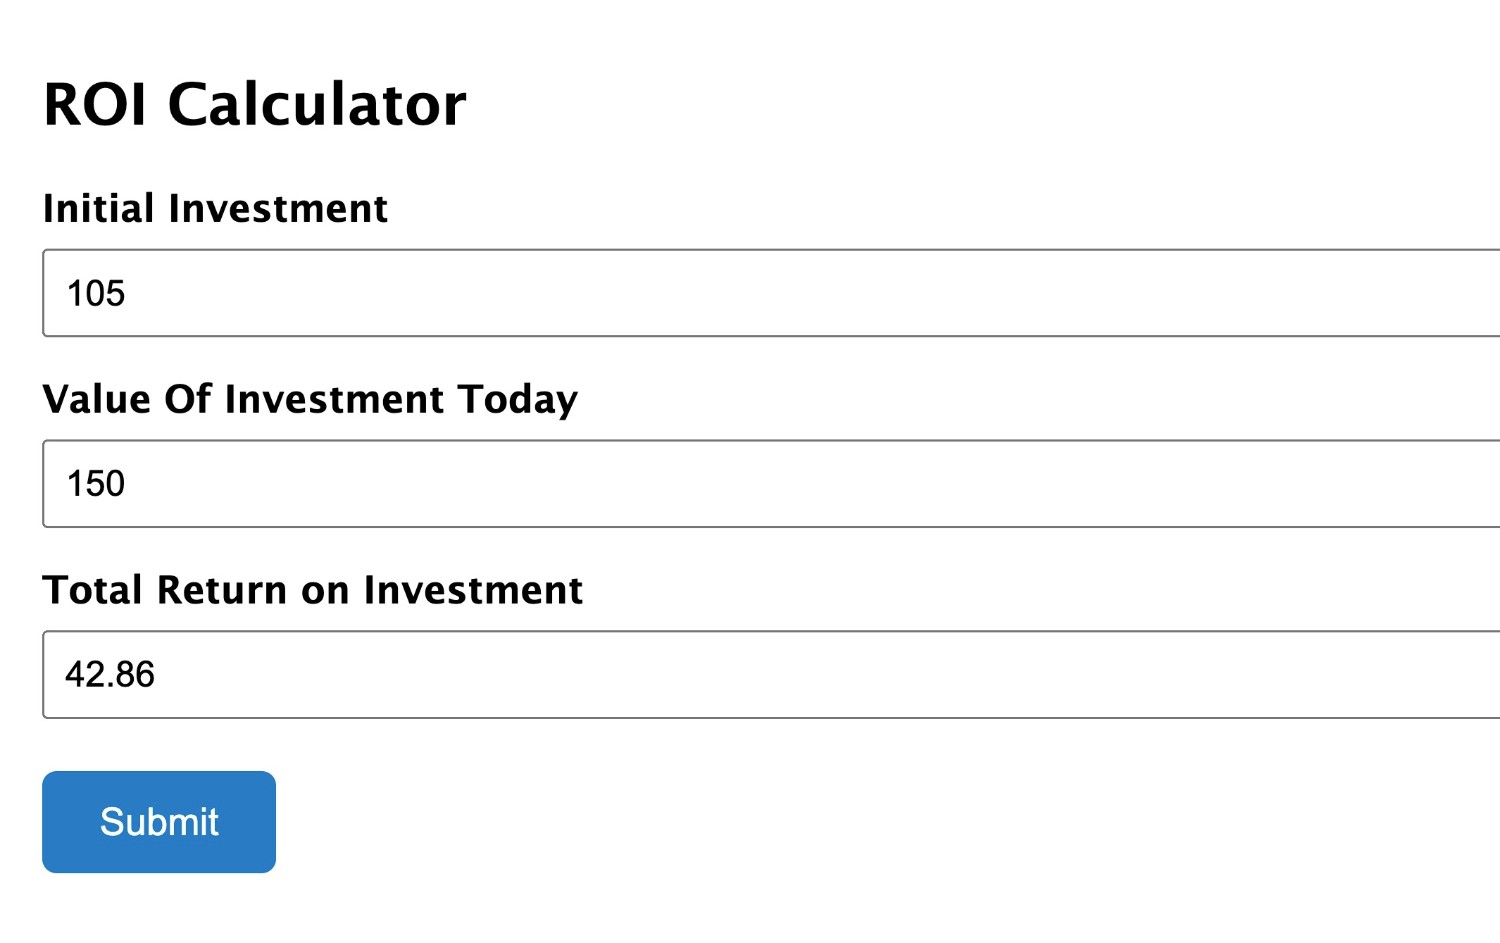Select the value 105 in the first field
The height and width of the screenshot is (943, 1500).
(97, 293)
